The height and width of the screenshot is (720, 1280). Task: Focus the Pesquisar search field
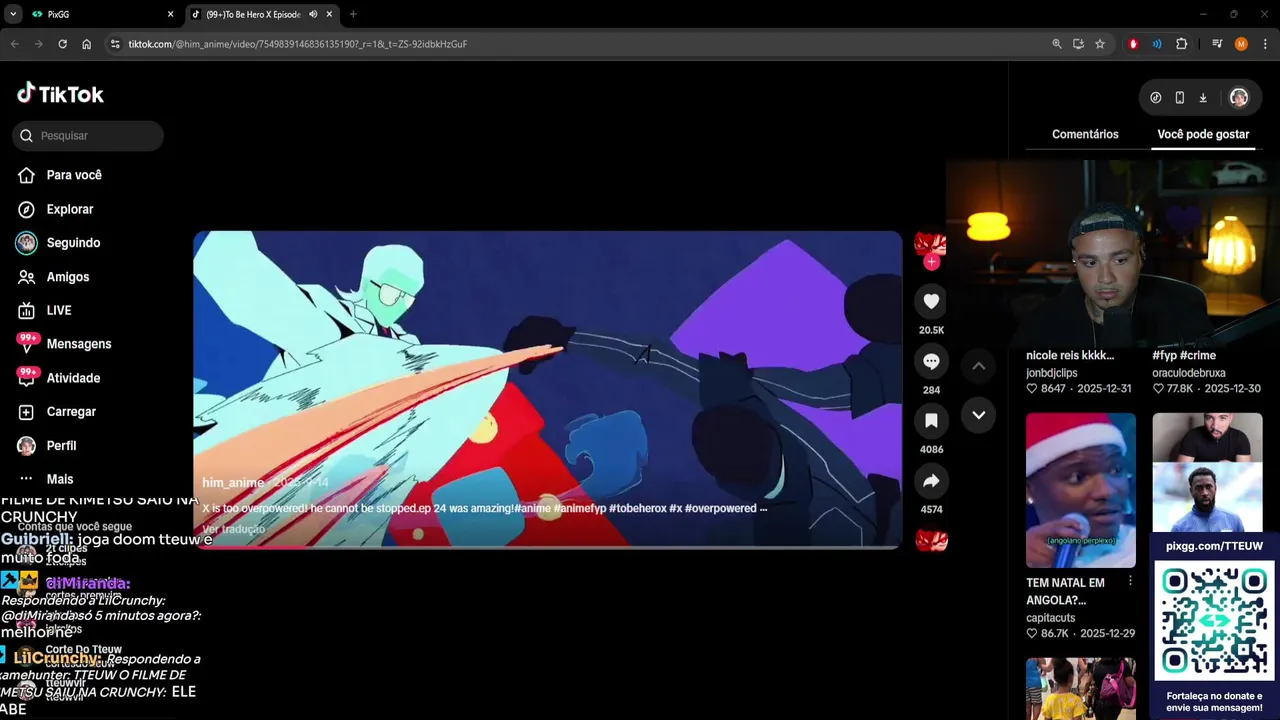88,136
